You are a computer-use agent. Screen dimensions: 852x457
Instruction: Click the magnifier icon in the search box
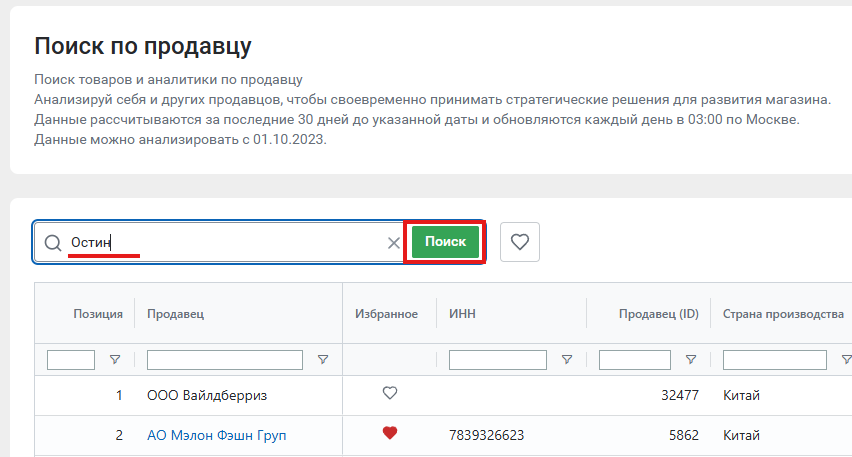tap(52, 243)
